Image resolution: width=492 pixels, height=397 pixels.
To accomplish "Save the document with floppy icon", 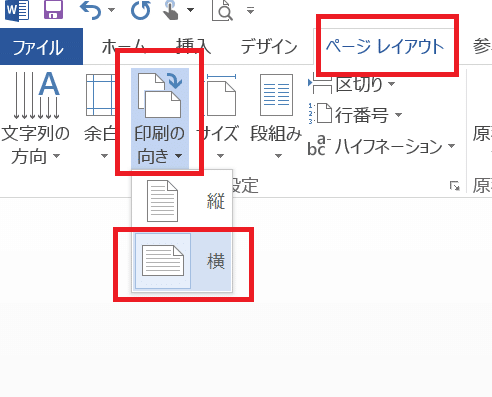I will (53, 9).
